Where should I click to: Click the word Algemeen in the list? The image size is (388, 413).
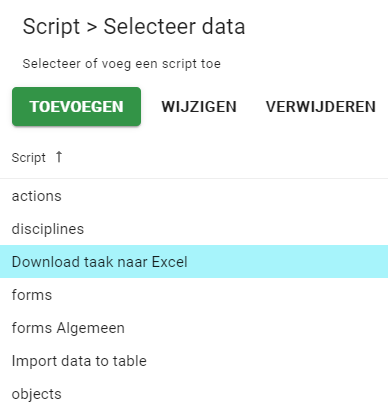90,328
